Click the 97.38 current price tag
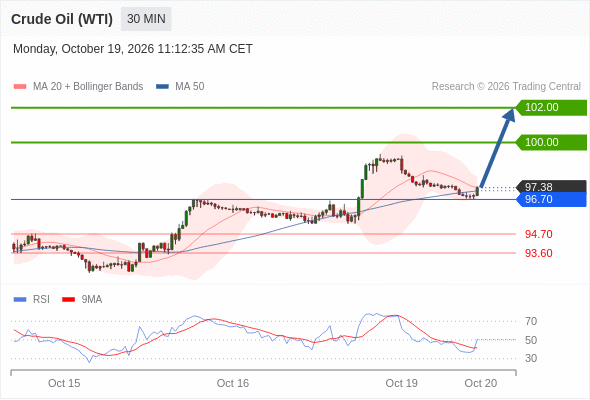The height and width of the screenshot is (400, 590). coord(551,187)
